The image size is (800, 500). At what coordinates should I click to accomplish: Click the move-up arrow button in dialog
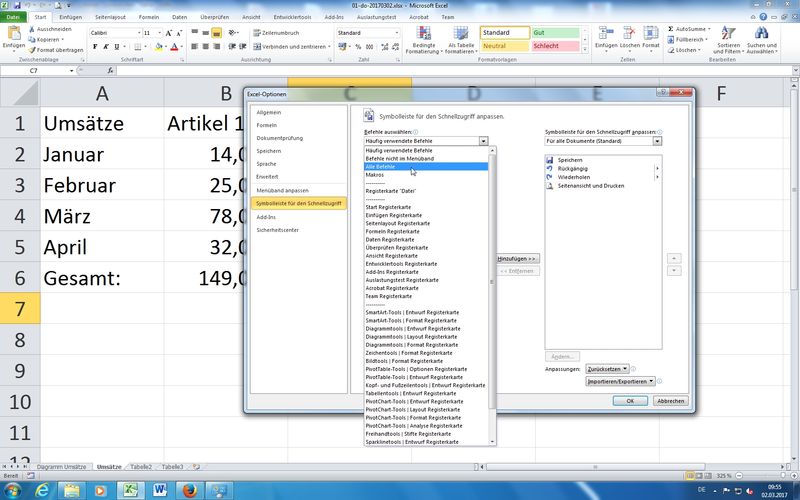click(674, 258)
